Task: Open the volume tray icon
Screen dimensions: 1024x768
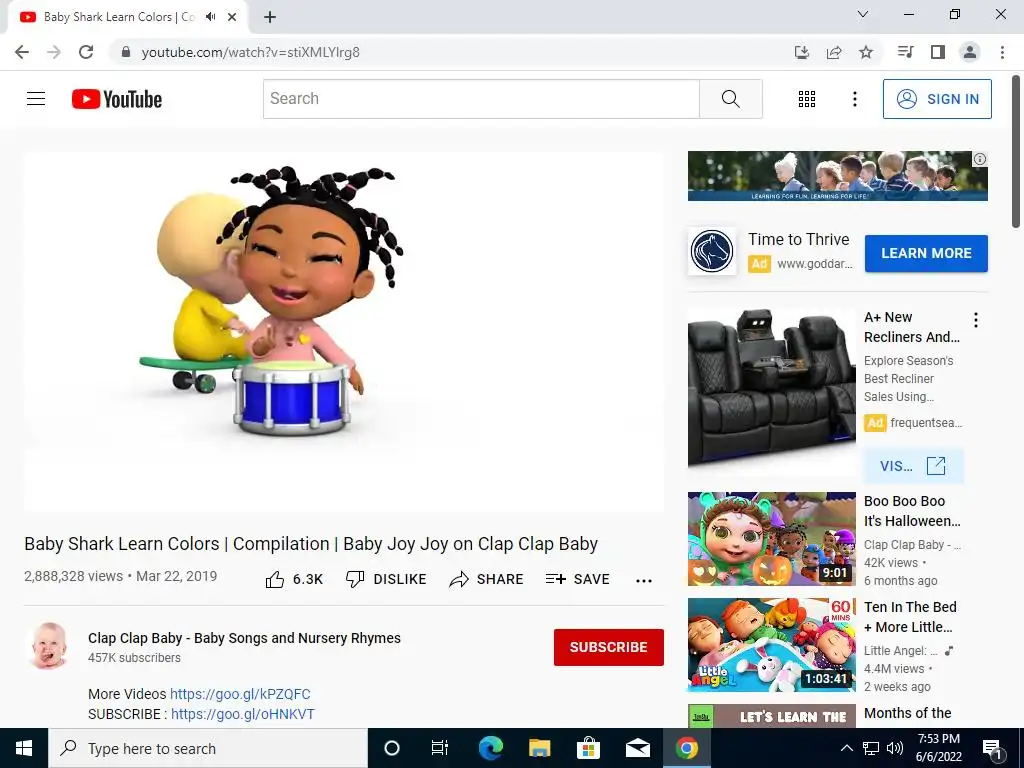Action: pyautogui.click(x=895, y=748)
